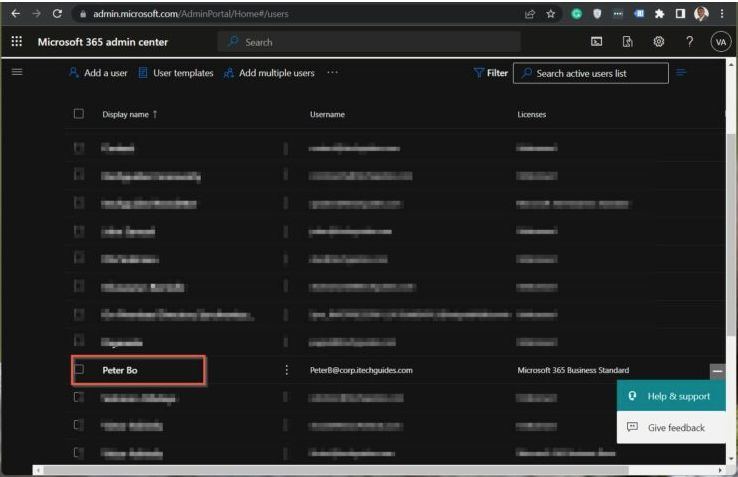Click the Add a user button
The width and height of the screenshot is (738, 477).
(x=98, y=73)
